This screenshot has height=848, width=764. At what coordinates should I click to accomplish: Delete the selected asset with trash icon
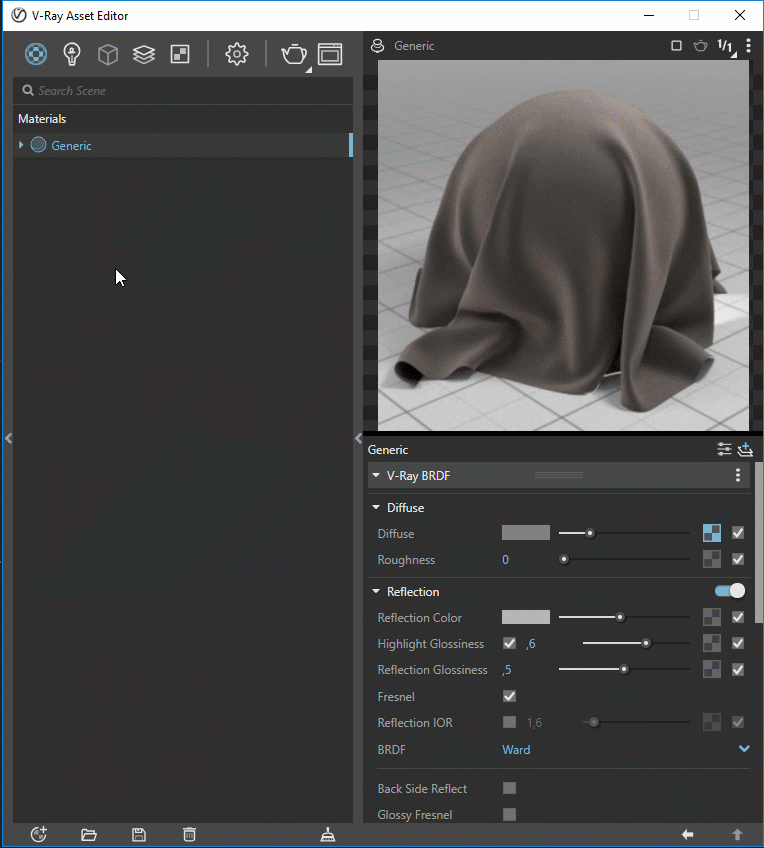pyautogui.click(x=189, y=834)
